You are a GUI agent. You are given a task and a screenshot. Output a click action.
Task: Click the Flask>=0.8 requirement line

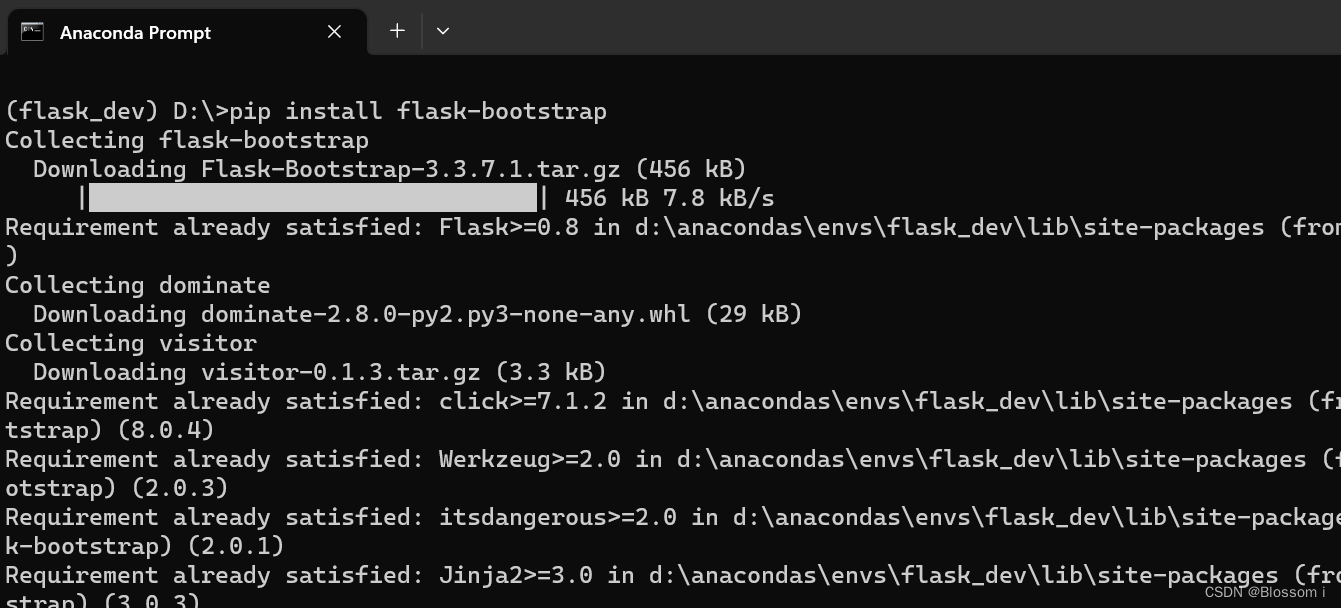(500, 226)
